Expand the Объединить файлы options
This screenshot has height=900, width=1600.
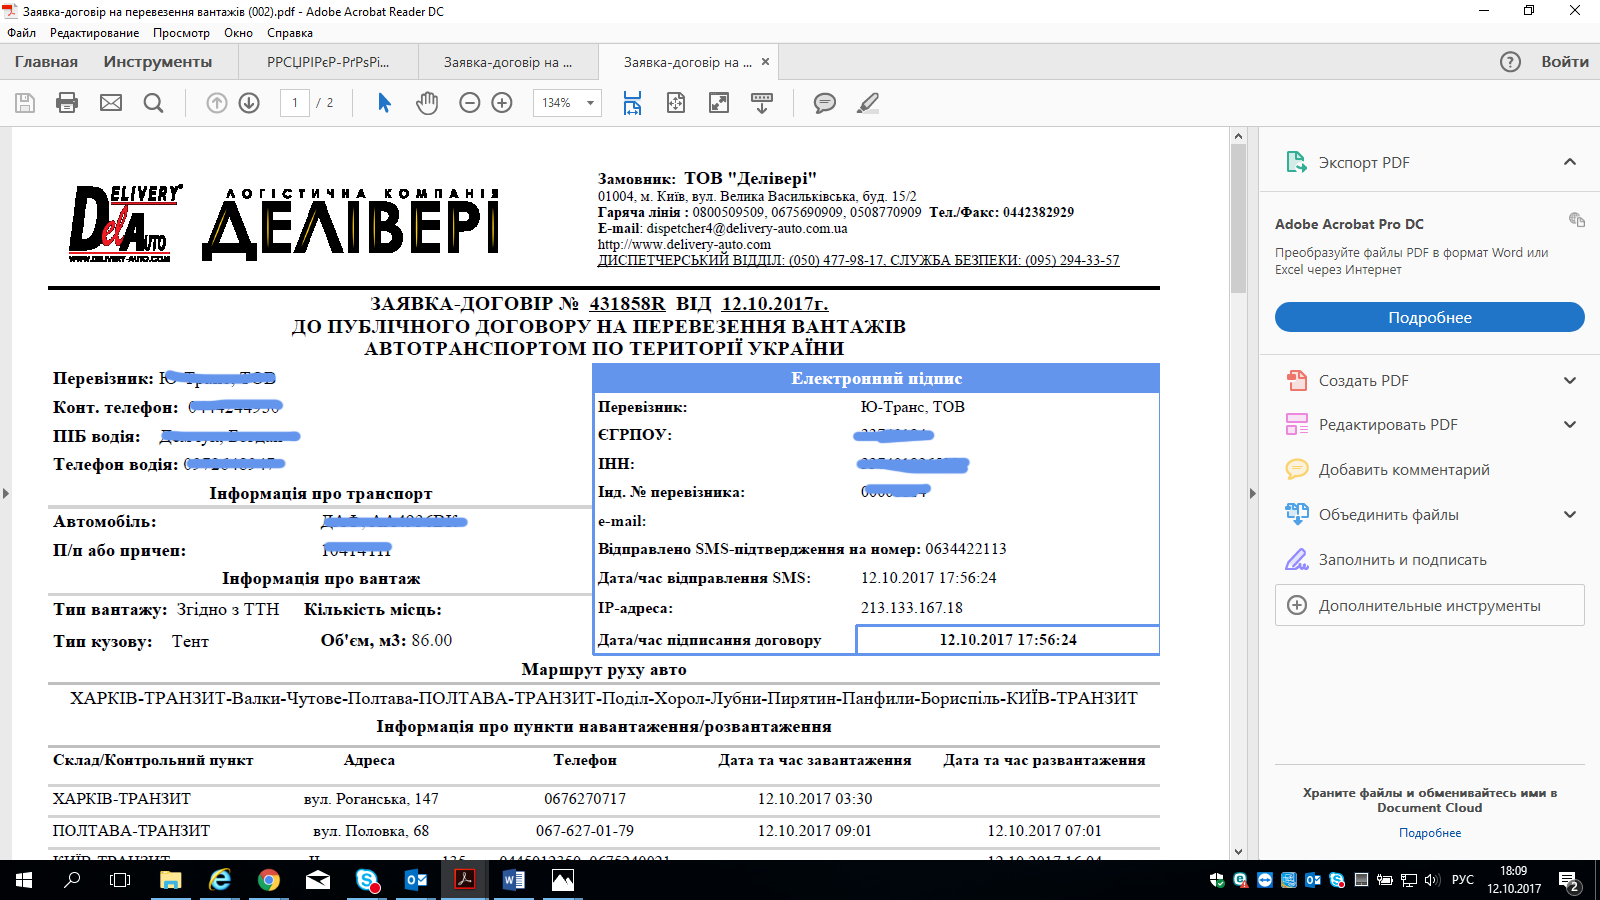pos(1570,514)
